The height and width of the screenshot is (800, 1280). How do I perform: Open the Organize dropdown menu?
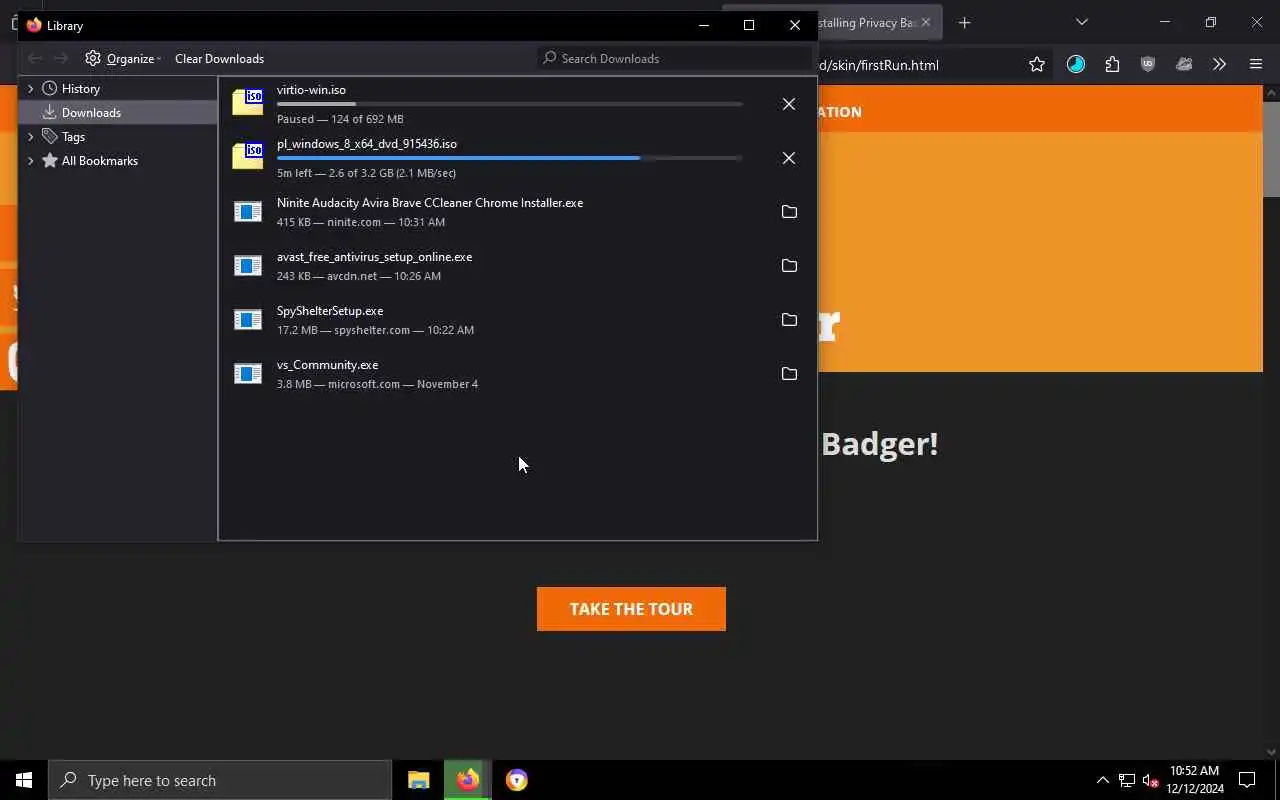click(123, 58)
